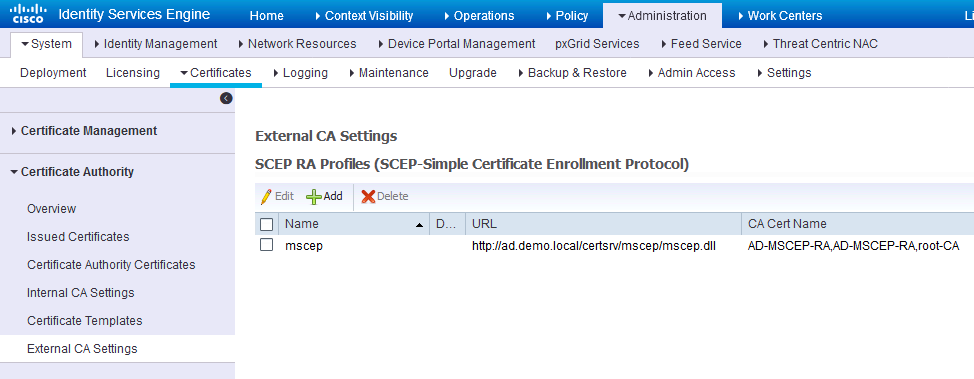The image size is (974, 379).
Task: Click the CA Cert Name column header
Action: tap(857, 224)
